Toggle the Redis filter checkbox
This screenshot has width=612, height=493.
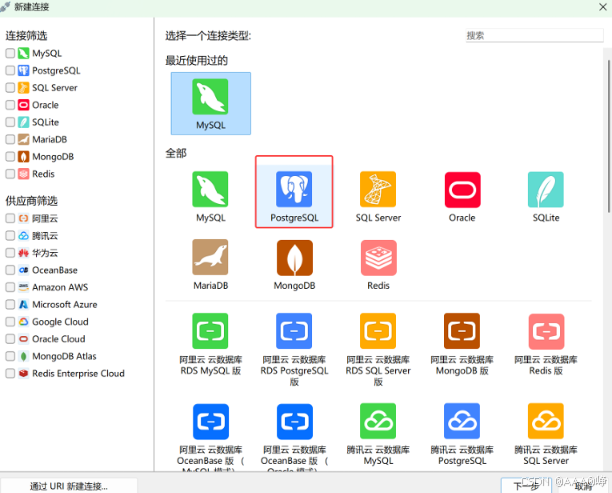[x=10, y=174]
